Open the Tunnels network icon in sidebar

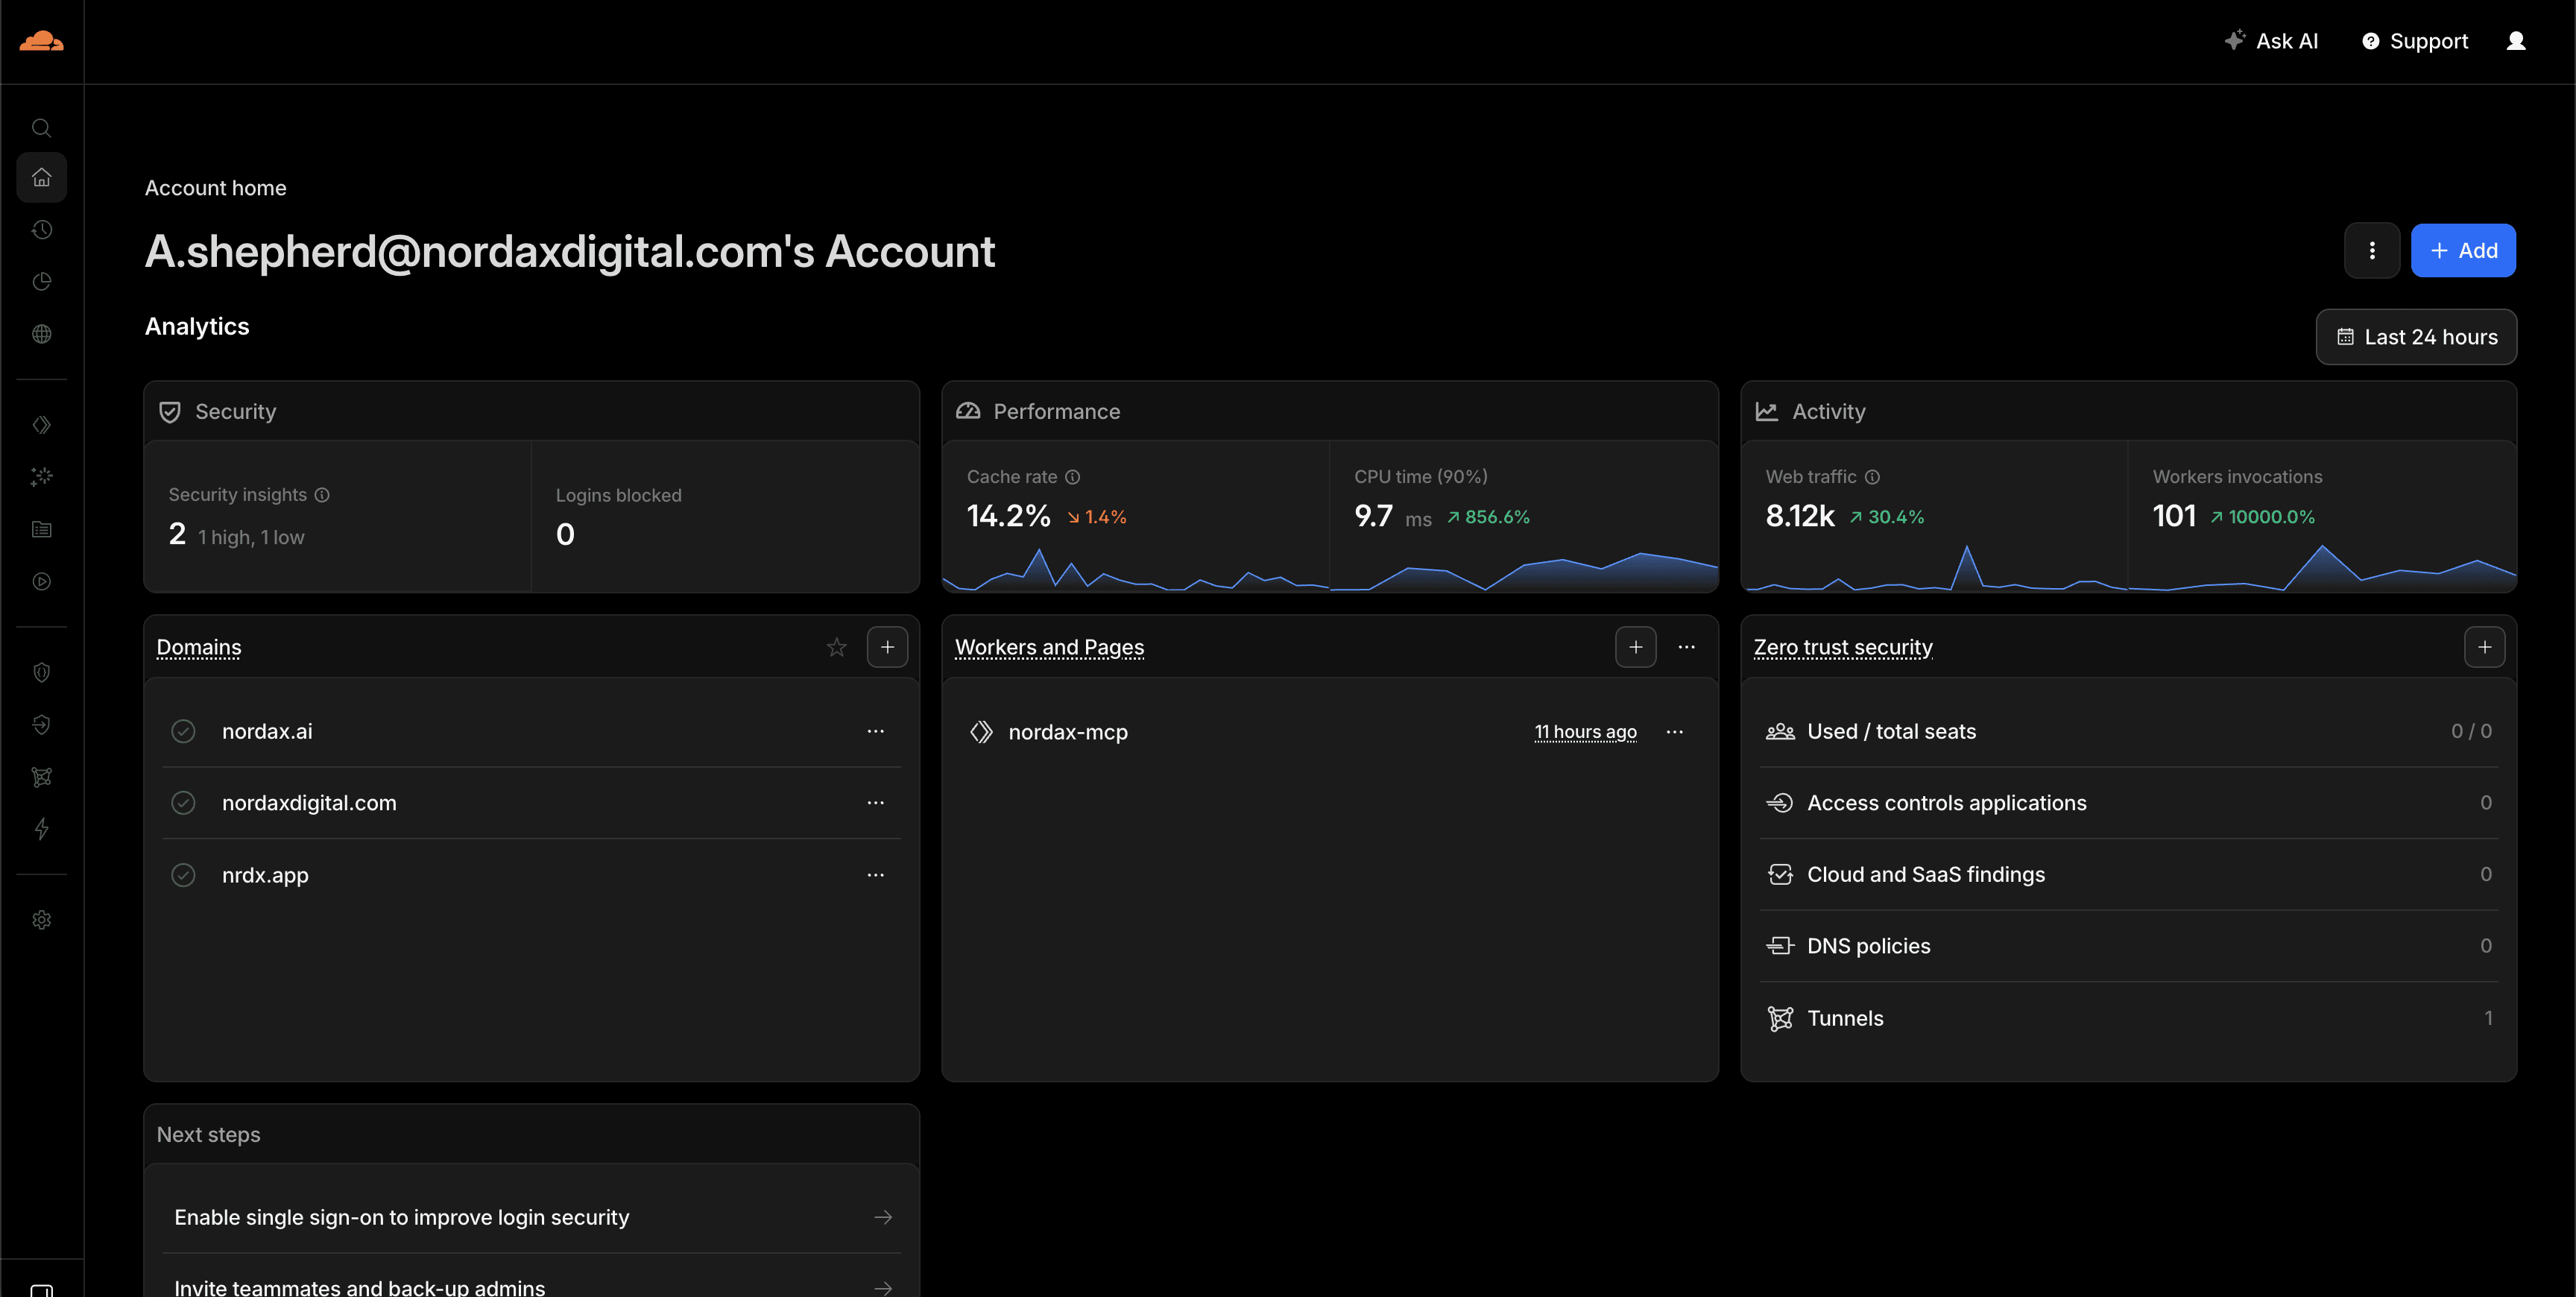pos(41,777)
